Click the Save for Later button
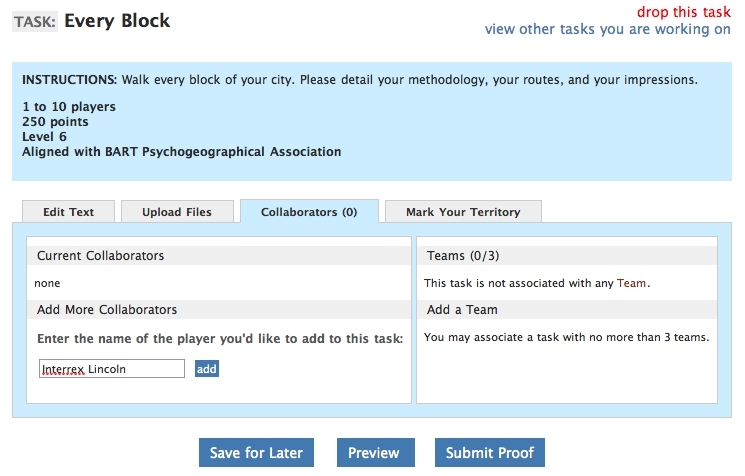745x476 pixels. [x=256, y=453]
